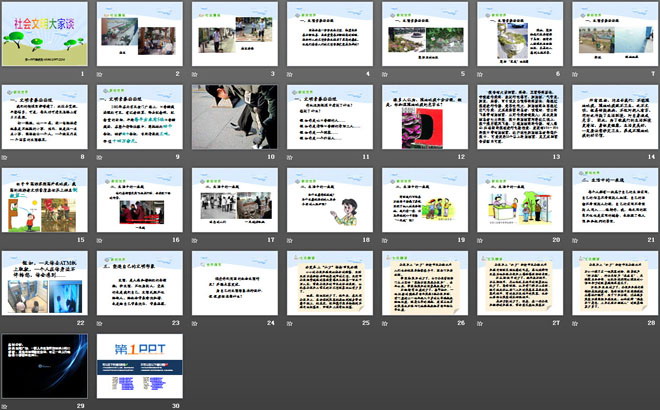Screen dimensions: 660x410
Task: Click the animation star icon under slide 1
Action: point(5,74)
